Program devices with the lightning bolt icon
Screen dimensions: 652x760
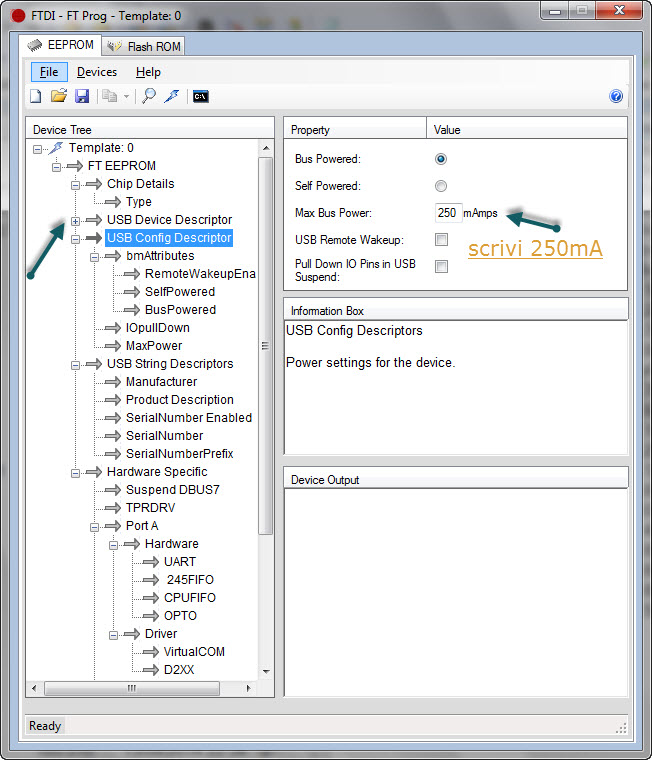click(x=172, y=96)
